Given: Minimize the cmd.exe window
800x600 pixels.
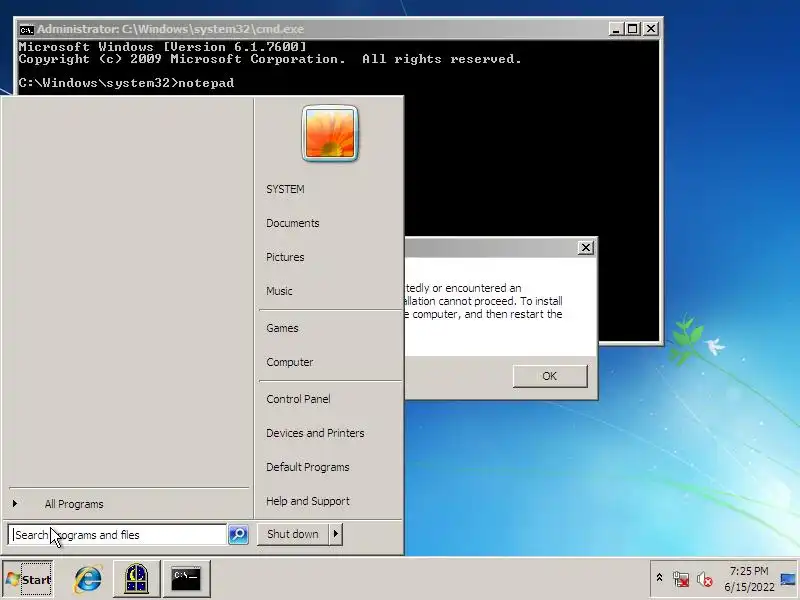Looking at the screenshot, I should click(x=616, y=29).
